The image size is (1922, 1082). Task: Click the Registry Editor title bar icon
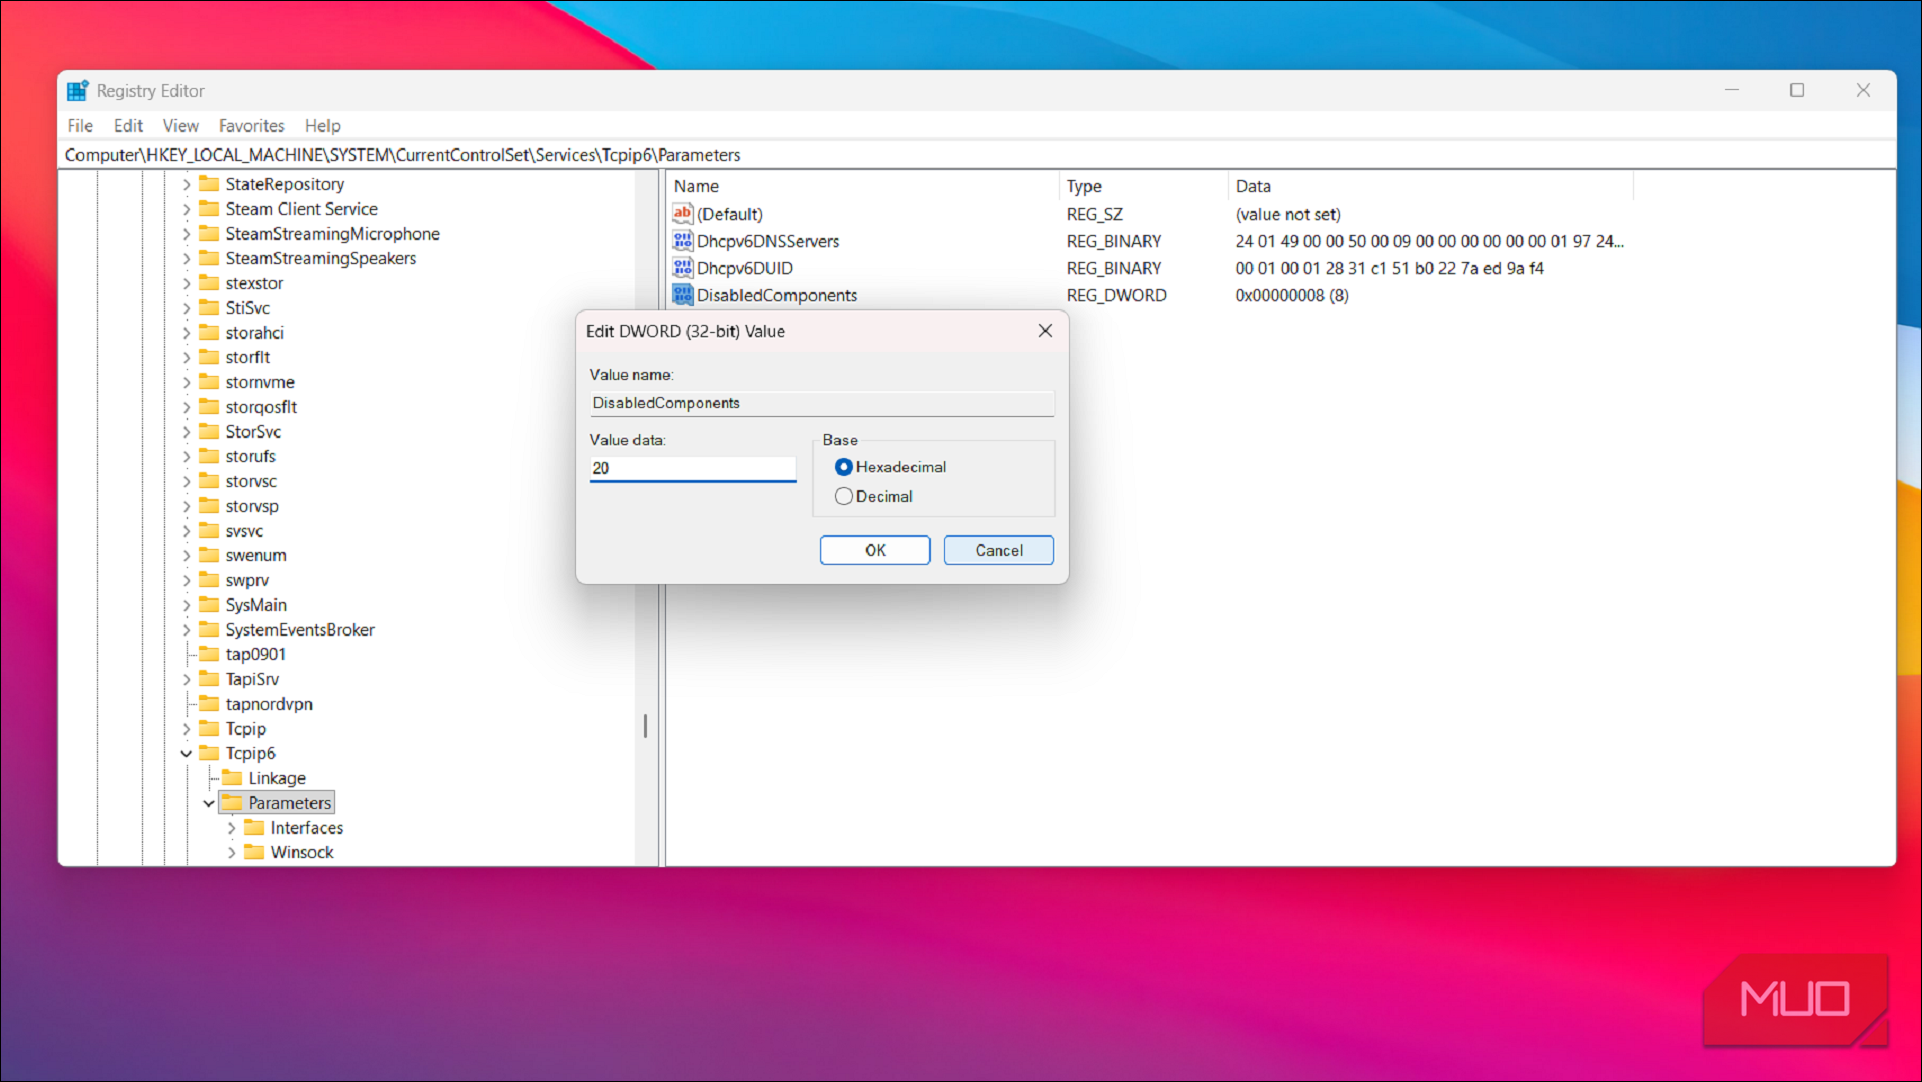tap(78, 91)
